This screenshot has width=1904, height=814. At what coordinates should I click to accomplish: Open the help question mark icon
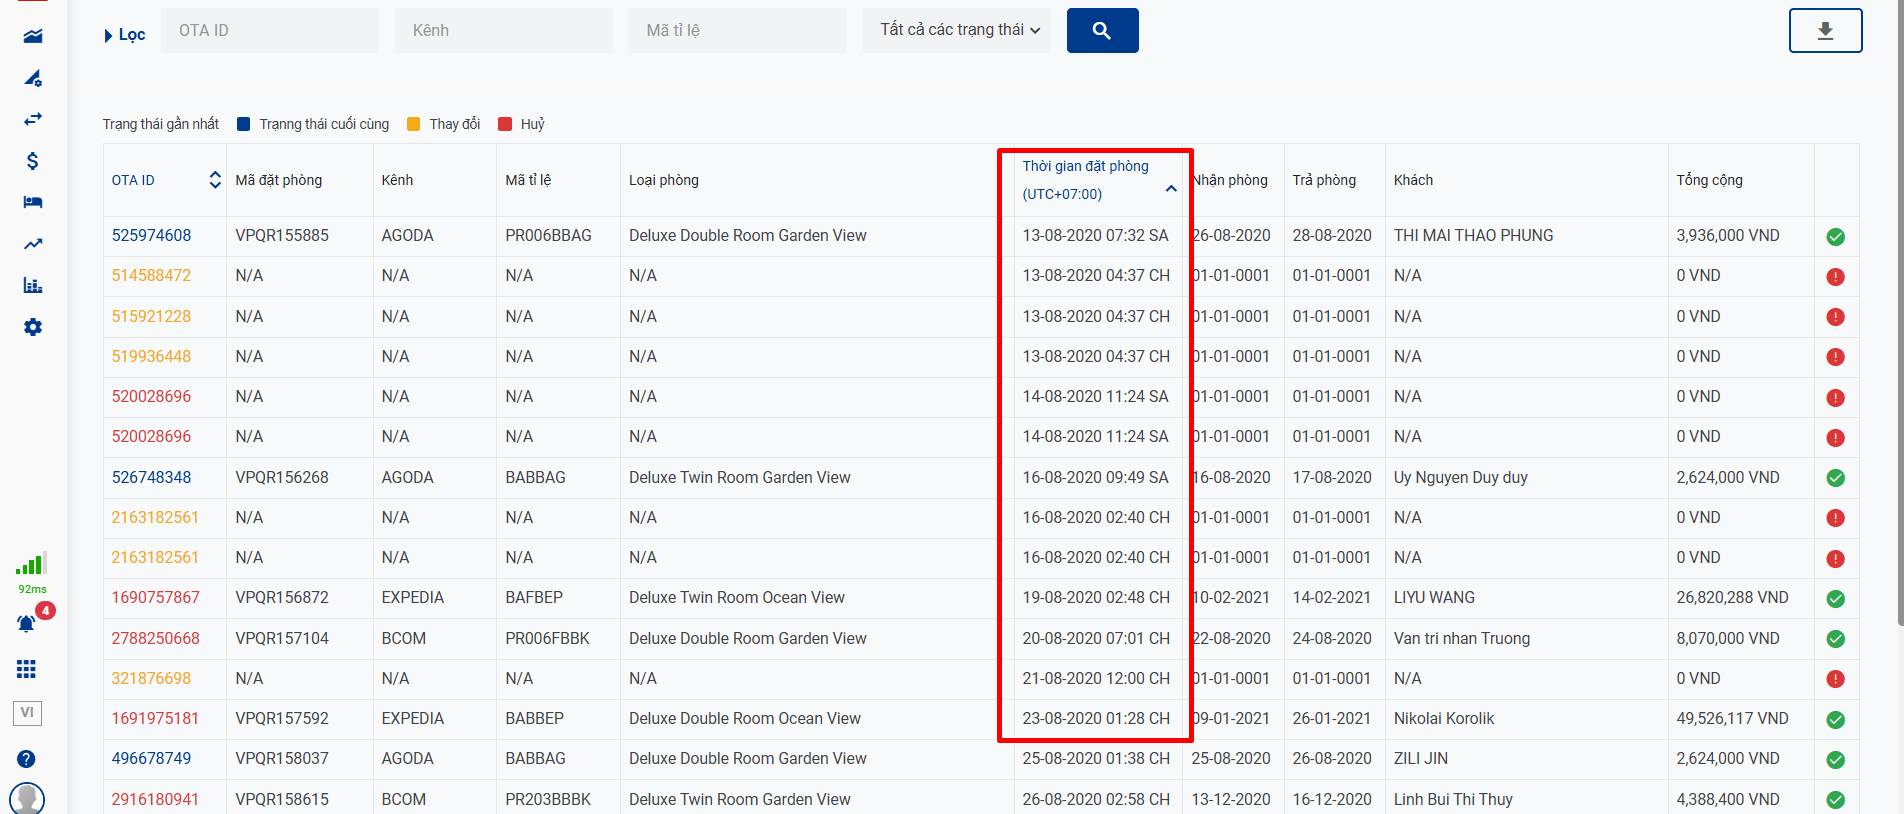point(27,759)
